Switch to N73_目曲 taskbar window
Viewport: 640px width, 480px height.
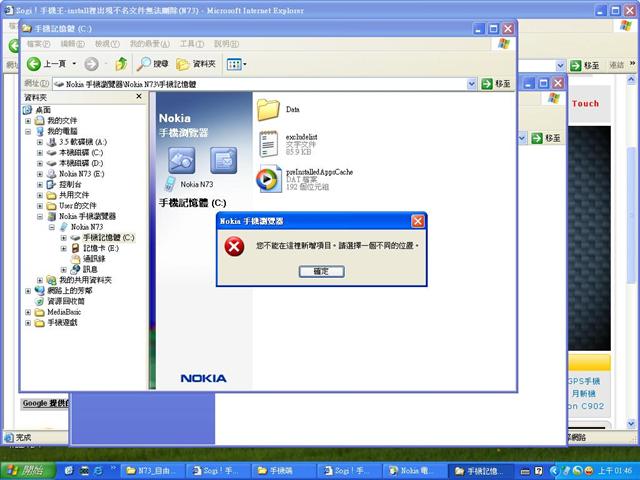(153, 471)
